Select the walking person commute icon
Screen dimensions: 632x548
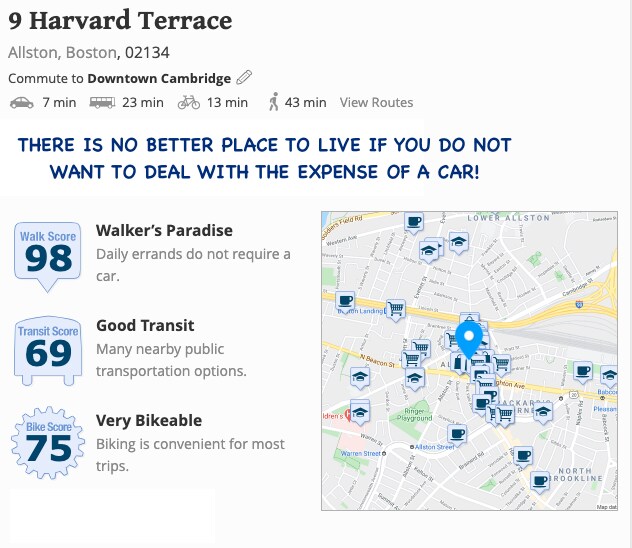(x=274, y=102)
